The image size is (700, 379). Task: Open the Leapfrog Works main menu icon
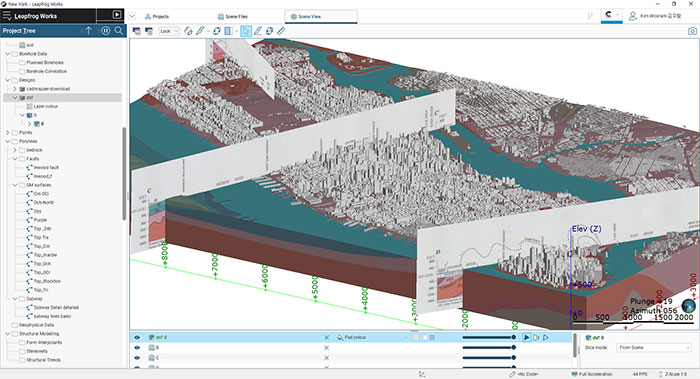[x=7, y=16]
